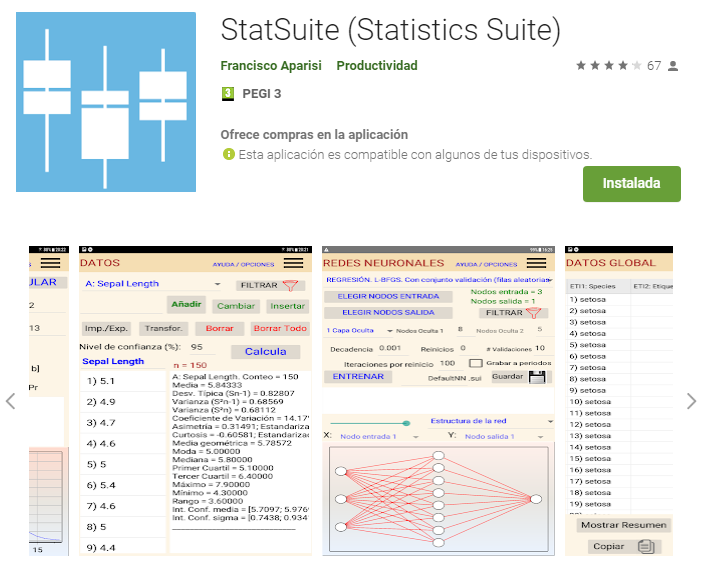Click the Cambiar button
Screen dimensions: 703x586
click(x=236, y=306)
